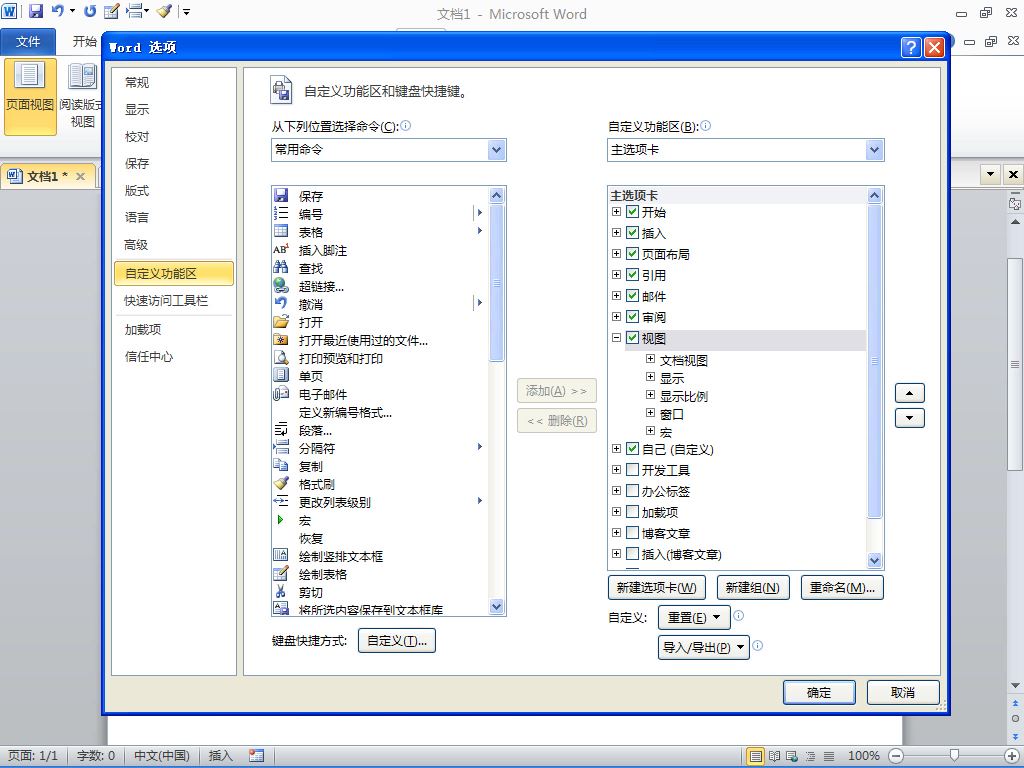Select the Paragraph (段落) command icon

(281, 430)
